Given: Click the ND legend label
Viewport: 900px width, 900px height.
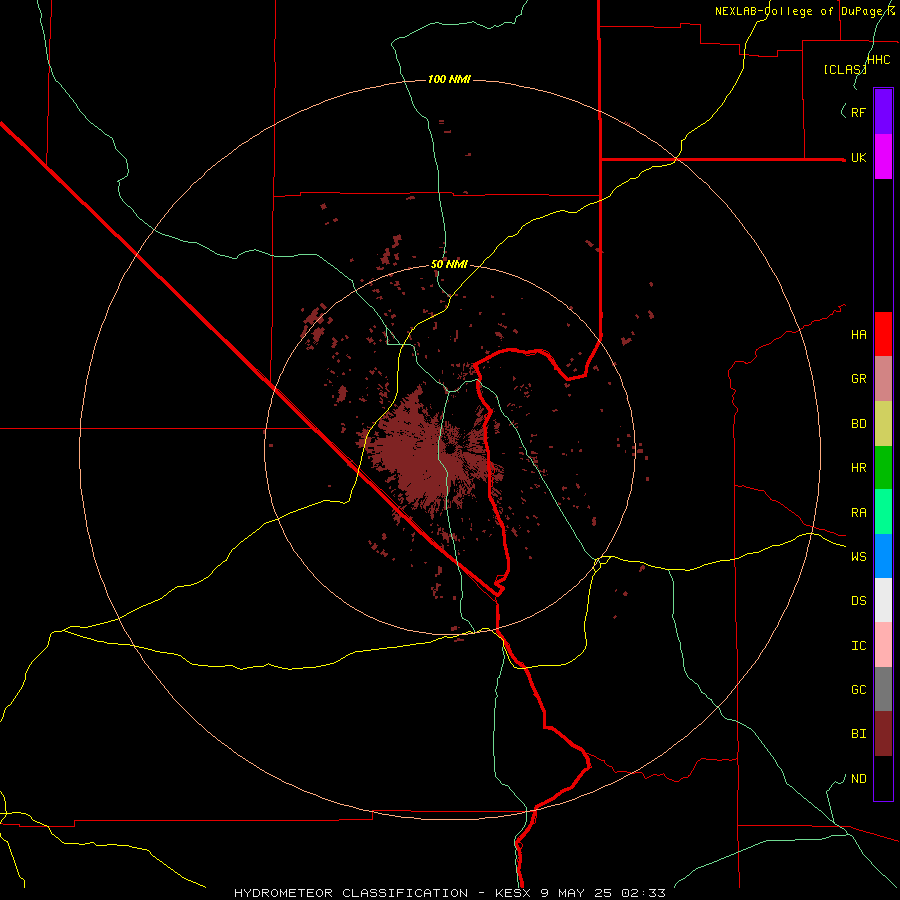Looking at the screenshot, I should [x=858, y=779].
